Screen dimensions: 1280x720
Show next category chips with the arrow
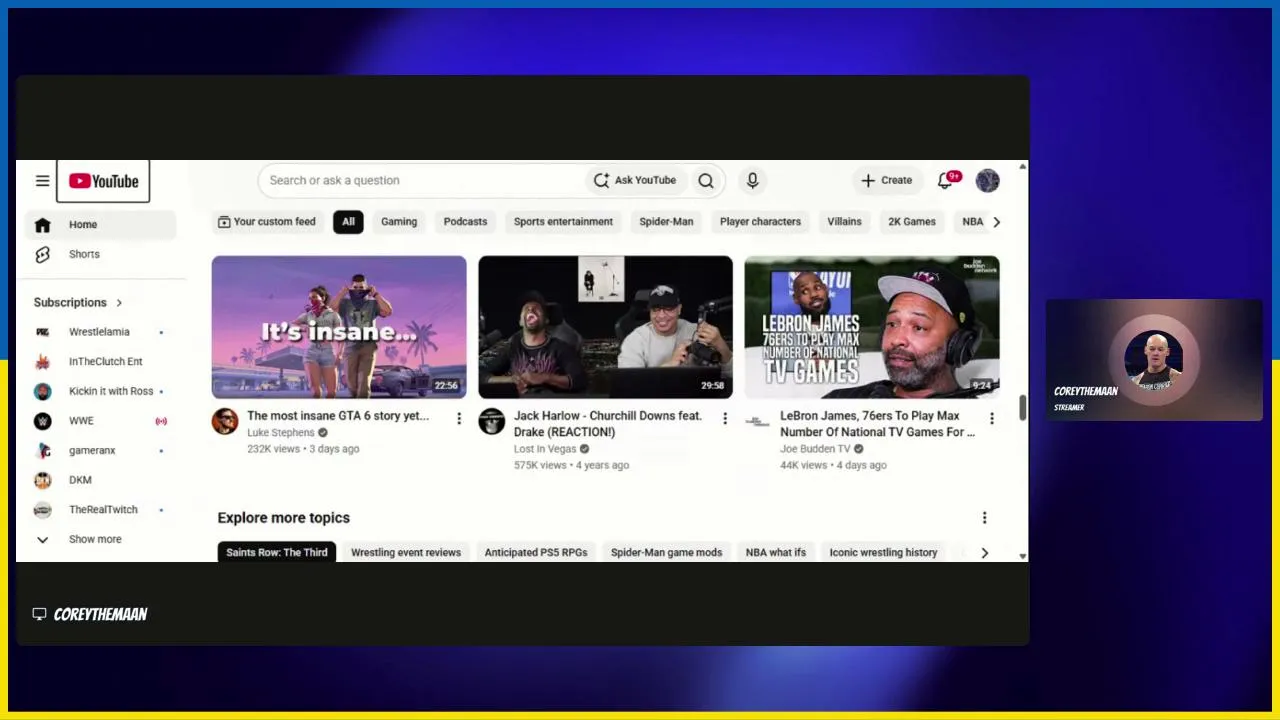click(x=996, y=222)
